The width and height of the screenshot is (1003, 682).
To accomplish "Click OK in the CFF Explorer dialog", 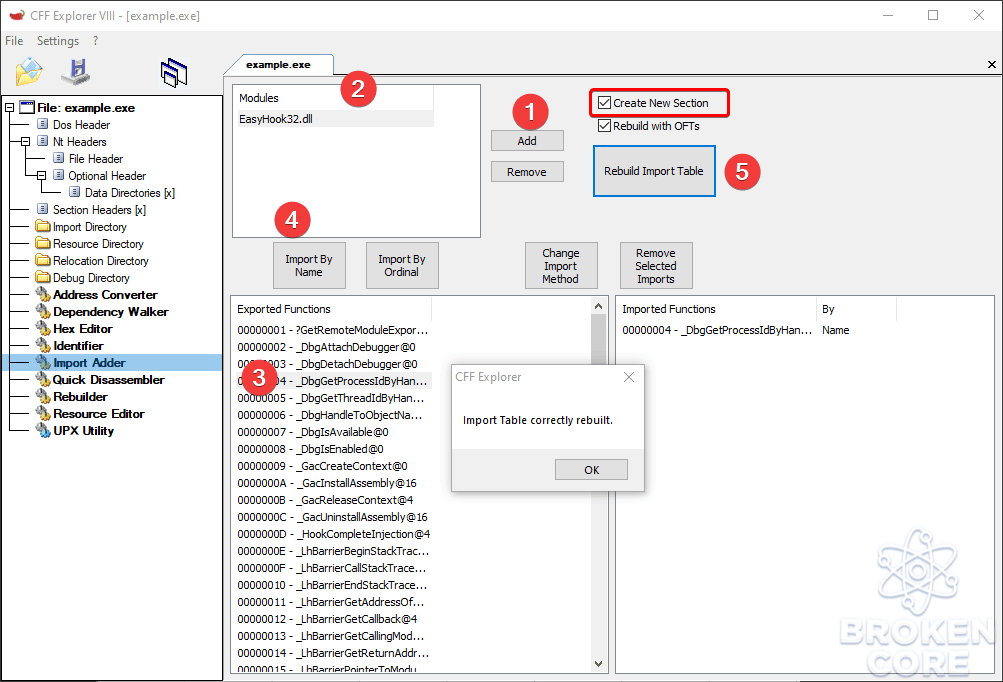I will [x=591, y=470].
